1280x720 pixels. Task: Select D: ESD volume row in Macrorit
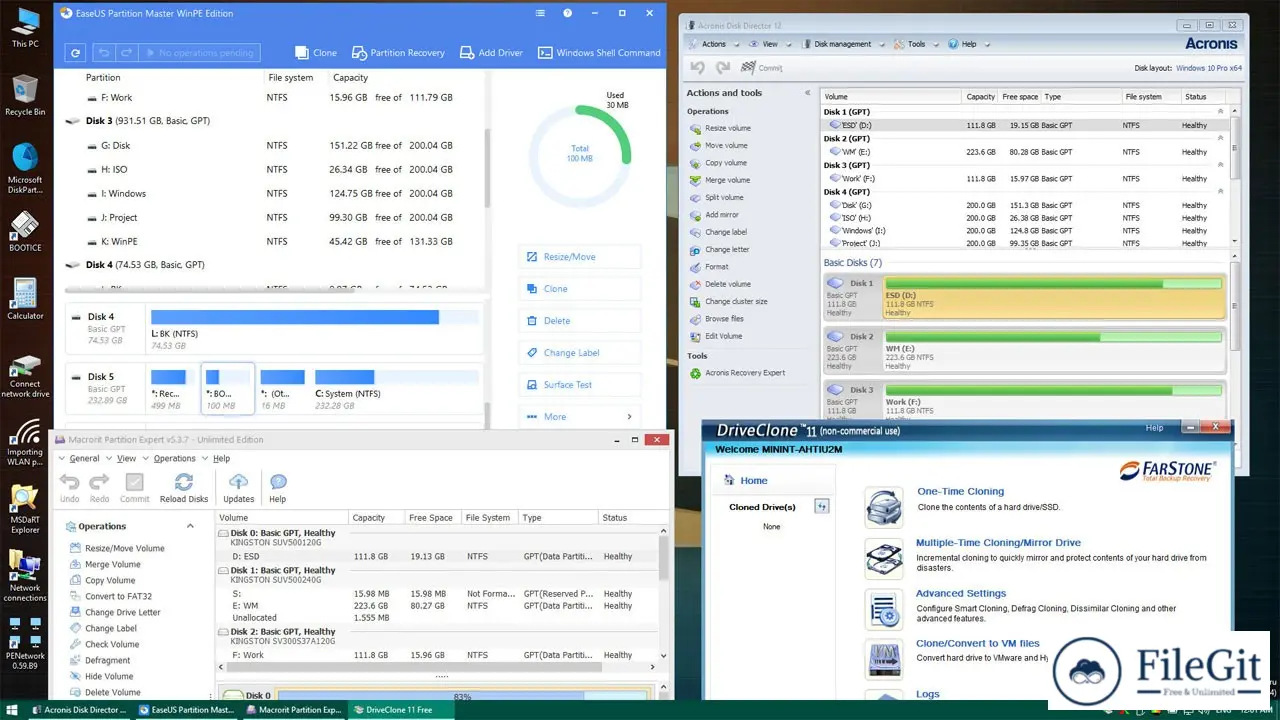tap(437, 557)
